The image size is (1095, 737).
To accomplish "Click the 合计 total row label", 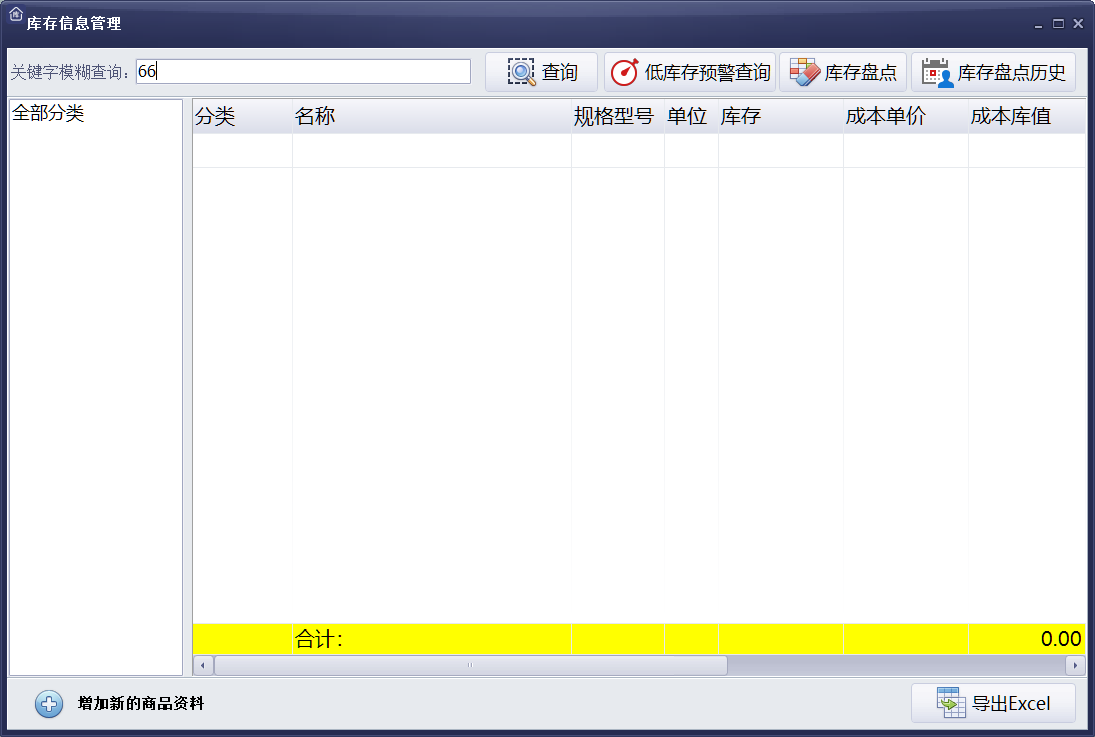I will coord(318,639).
